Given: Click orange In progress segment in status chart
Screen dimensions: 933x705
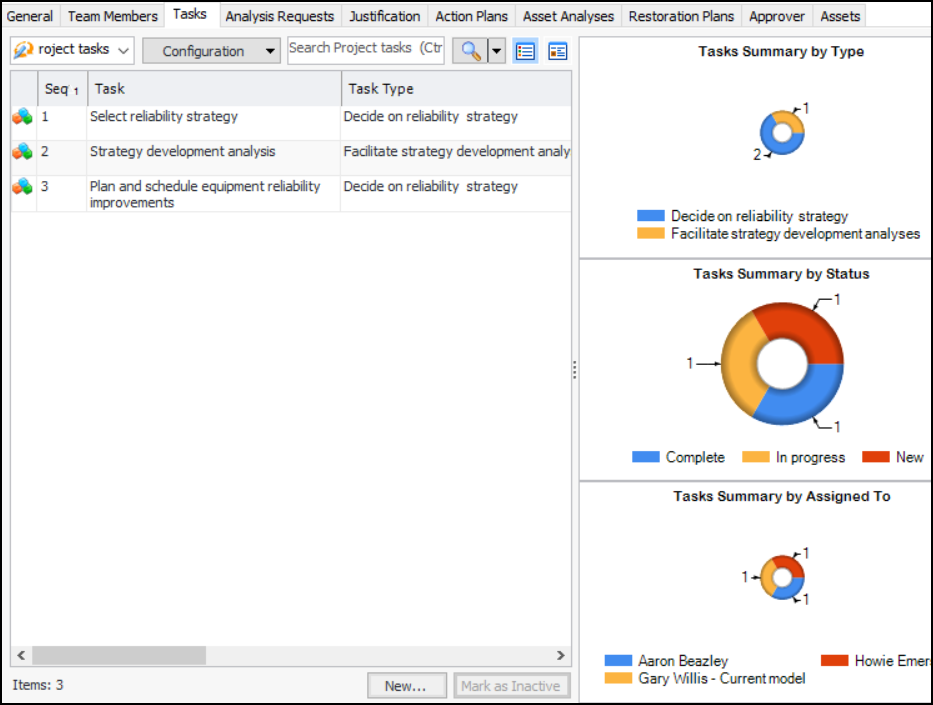Looking at the screenshot, I should 741,363.
